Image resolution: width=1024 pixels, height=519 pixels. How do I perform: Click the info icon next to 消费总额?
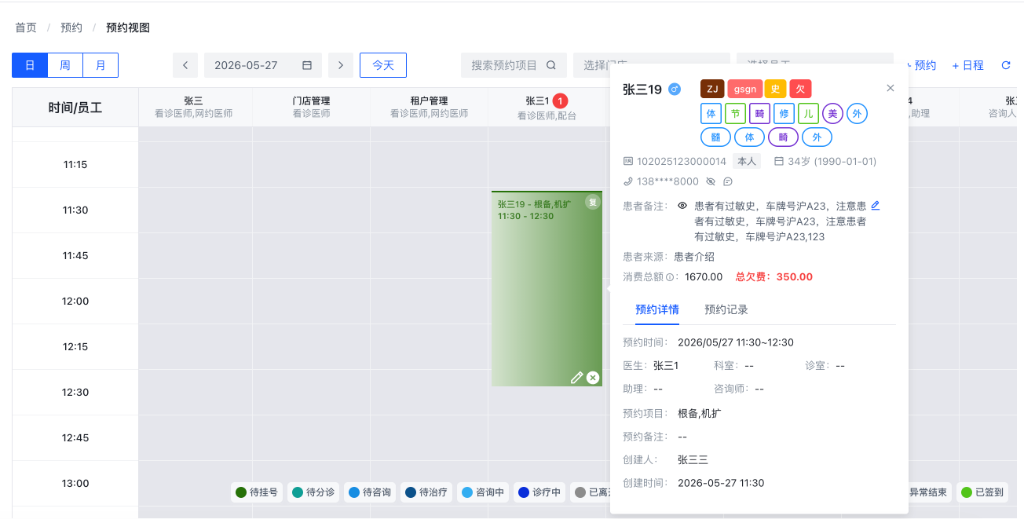point(669,277)
